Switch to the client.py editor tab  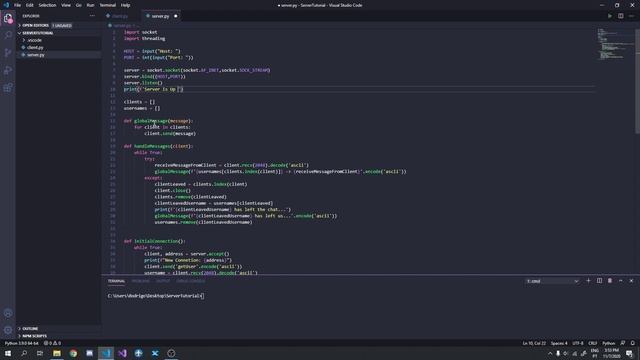tap(120, 16)
